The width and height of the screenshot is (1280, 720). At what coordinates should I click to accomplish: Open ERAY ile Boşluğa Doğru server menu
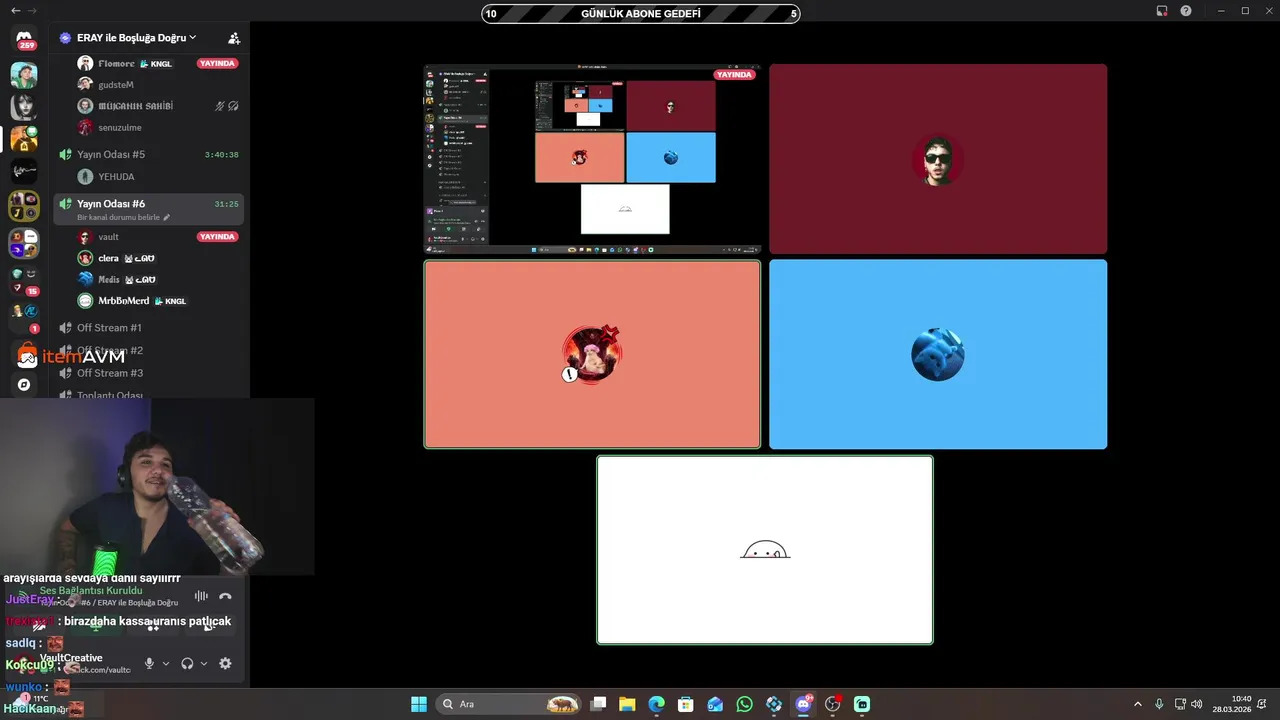(x=136, y=38)
